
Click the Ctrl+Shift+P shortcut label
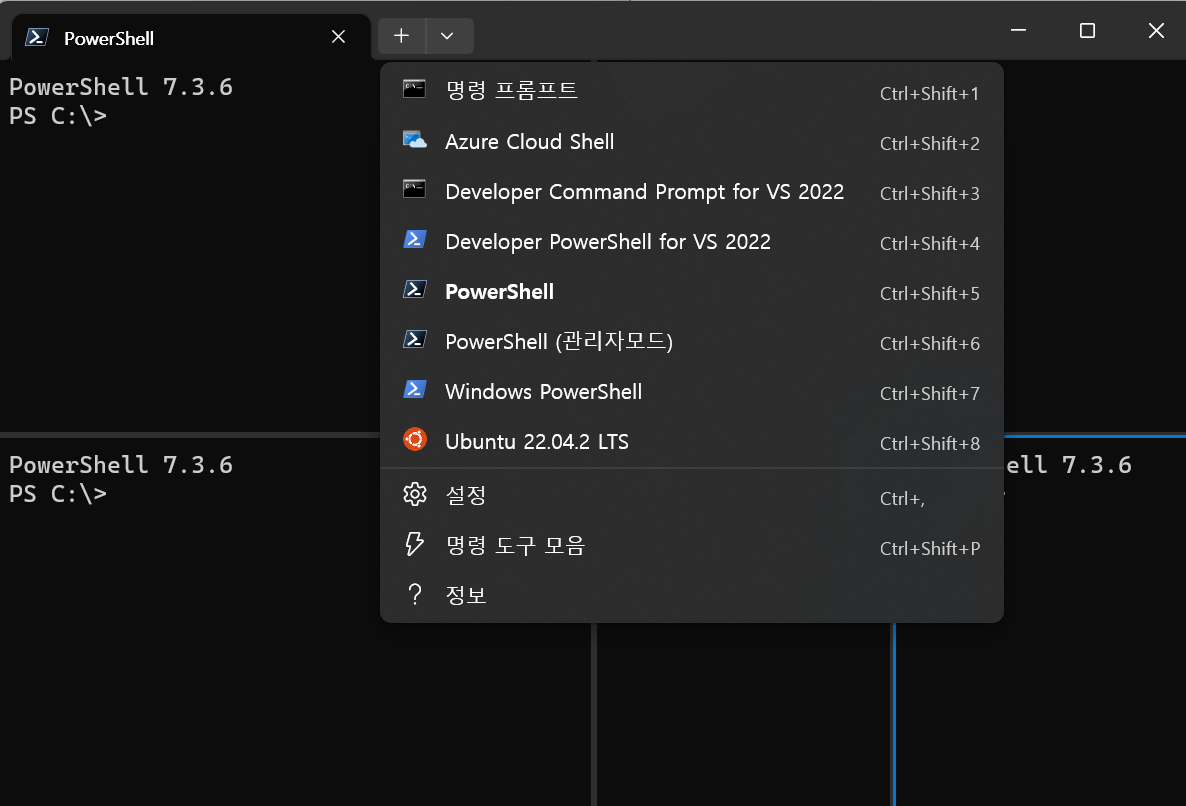coord(930,549)
